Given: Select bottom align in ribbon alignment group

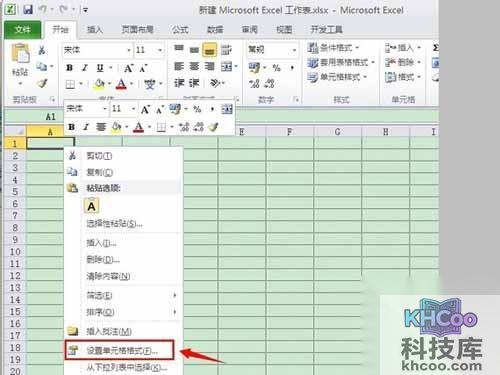Looking at the screenshot, I should (209, 50).
